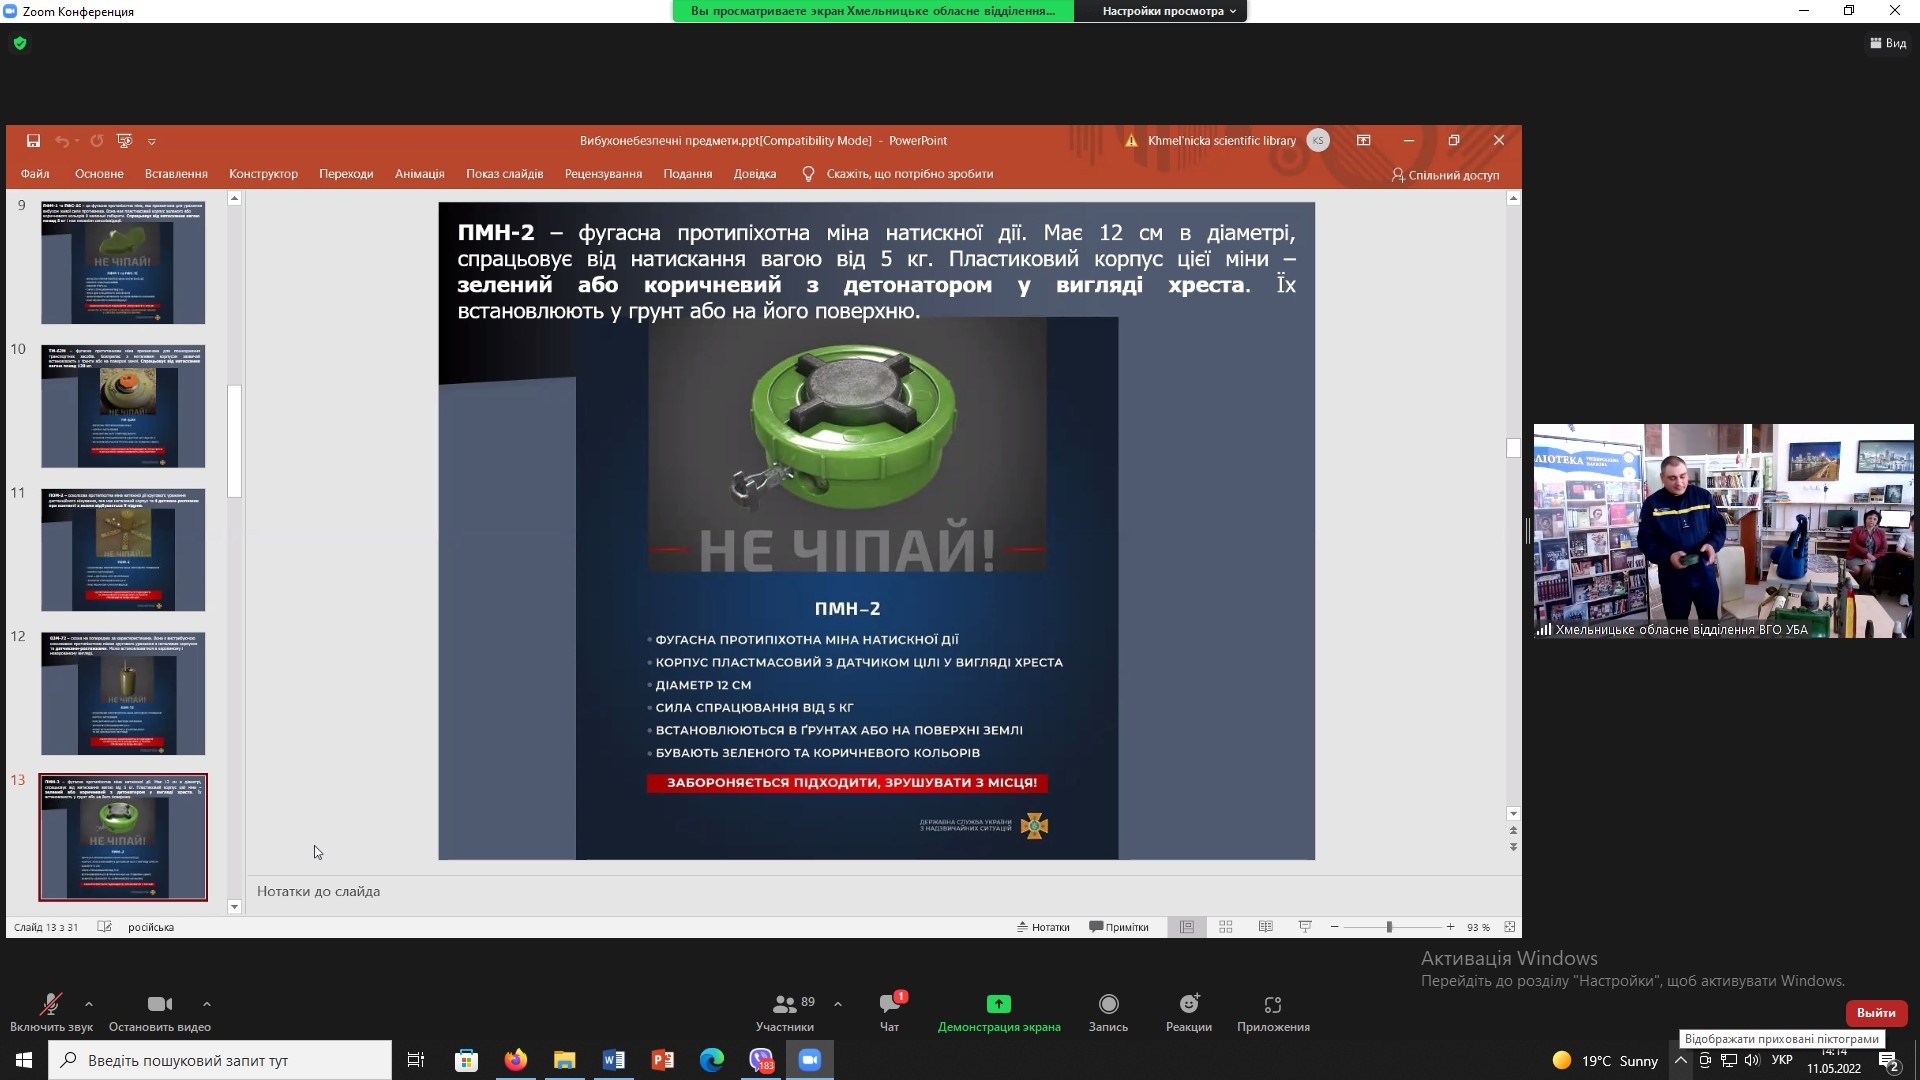Click the green Demonstration screen share icon
Screen dimensions: 1920x1080
click(x=998, y=1004)
